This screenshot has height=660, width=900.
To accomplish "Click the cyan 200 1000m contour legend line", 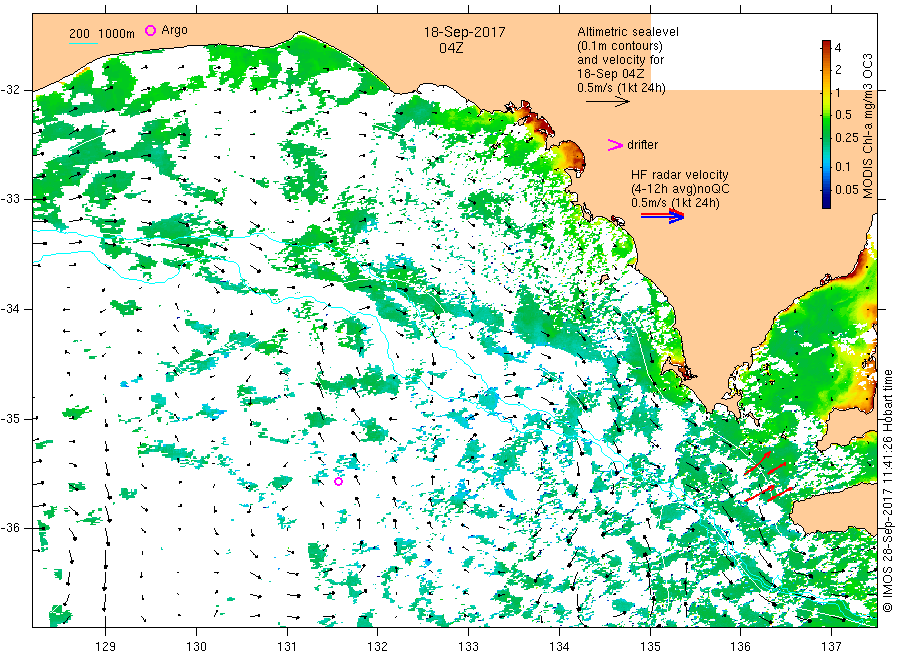I will click(x=83, y=43).
